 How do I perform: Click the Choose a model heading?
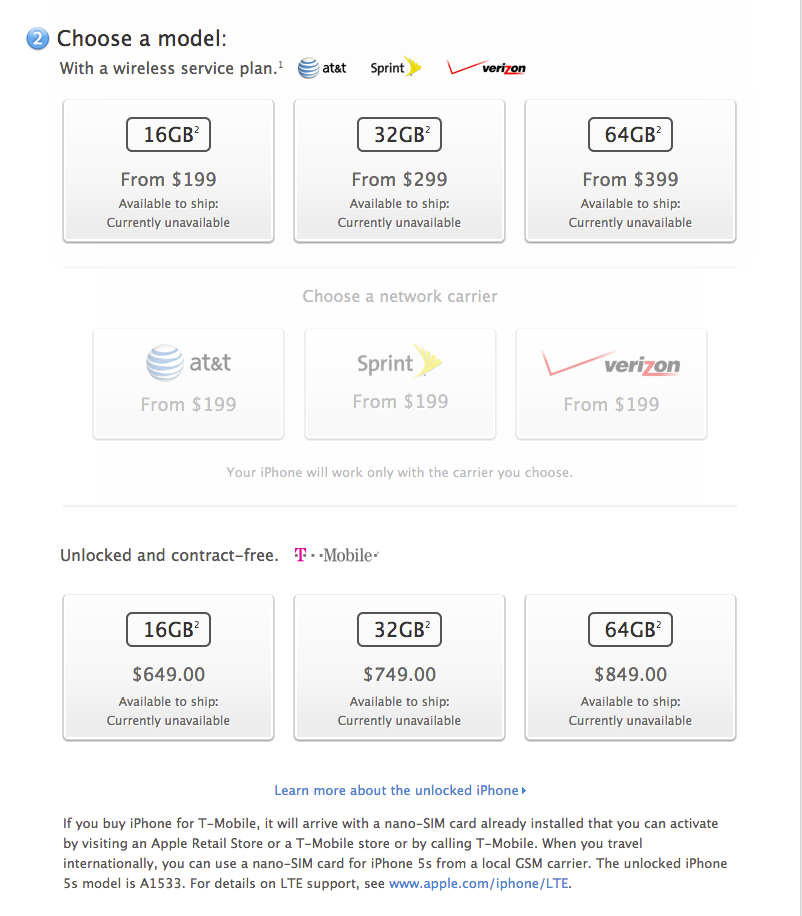point(142,39)
